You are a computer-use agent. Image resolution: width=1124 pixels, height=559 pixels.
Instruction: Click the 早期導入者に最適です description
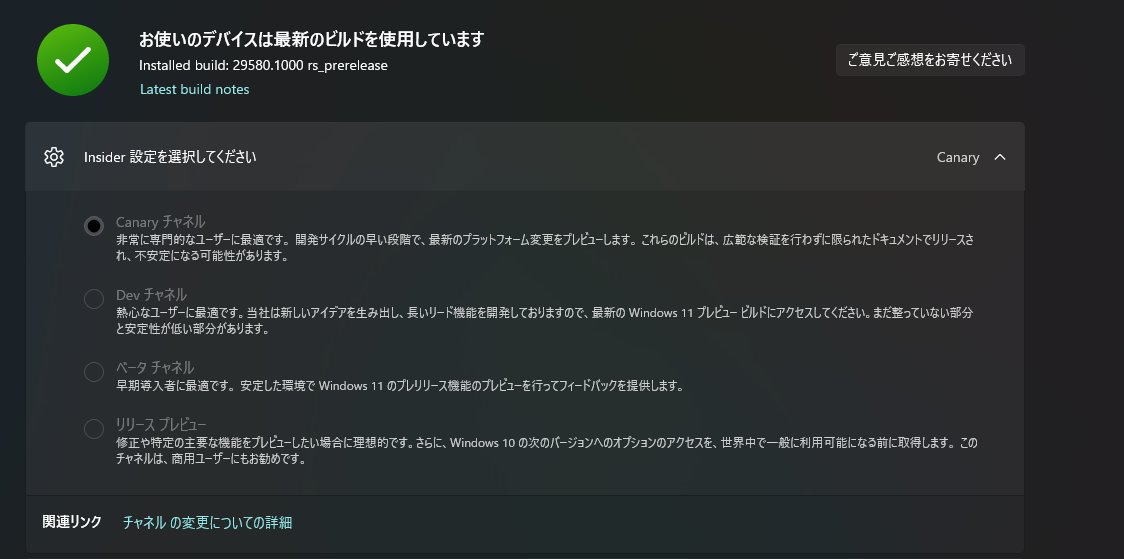tap(400, 386)
